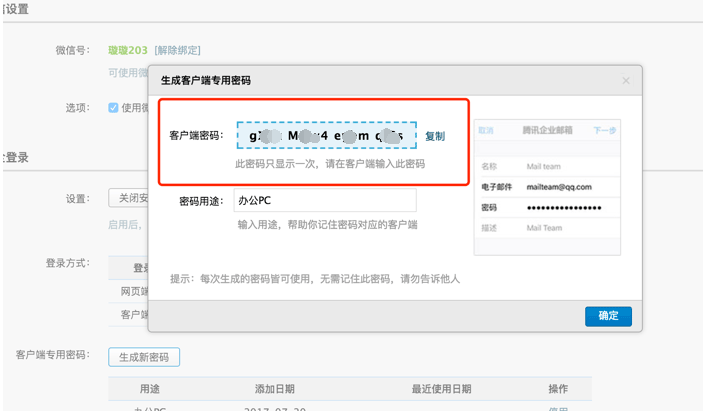Click the 添加日期 column header

(x=275, y=389)
